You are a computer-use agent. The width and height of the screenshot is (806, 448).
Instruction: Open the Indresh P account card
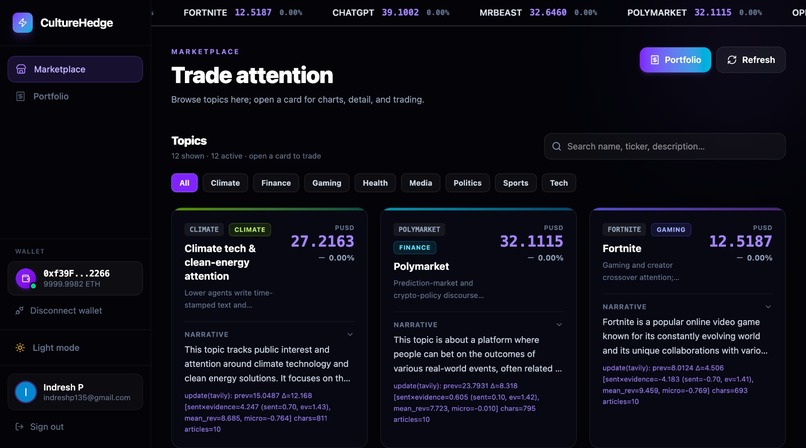coord(75,392)
